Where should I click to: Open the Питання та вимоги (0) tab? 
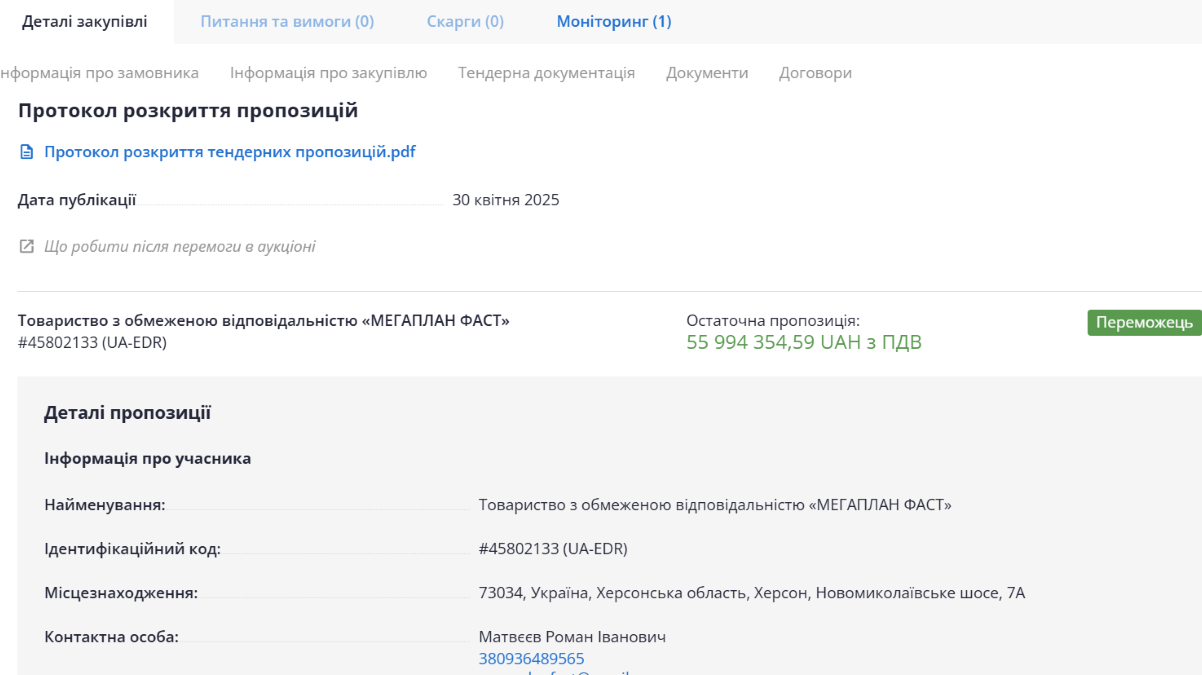287,22
